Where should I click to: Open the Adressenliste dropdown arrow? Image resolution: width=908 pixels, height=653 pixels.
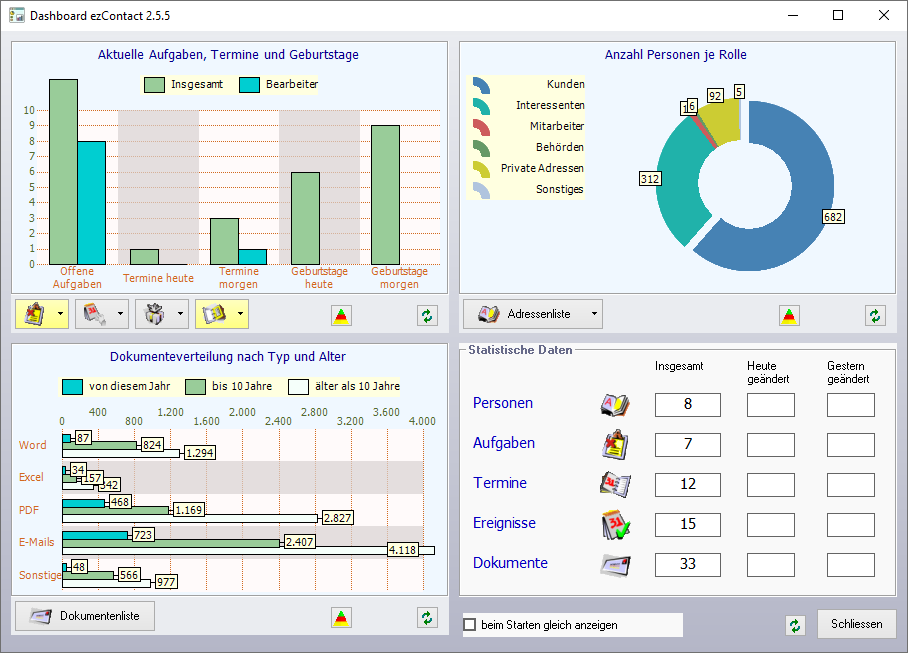595,314
